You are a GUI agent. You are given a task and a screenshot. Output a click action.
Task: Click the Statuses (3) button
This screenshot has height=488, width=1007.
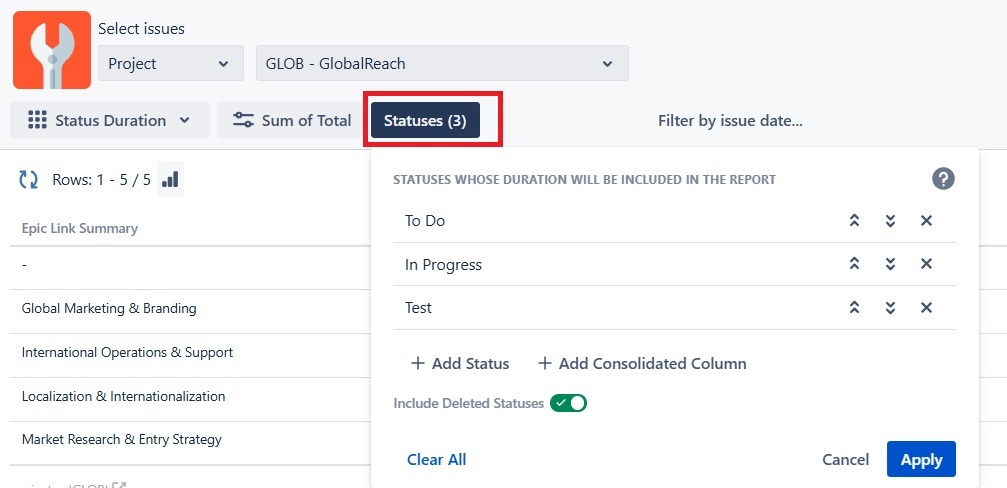(x=425, y=120)
